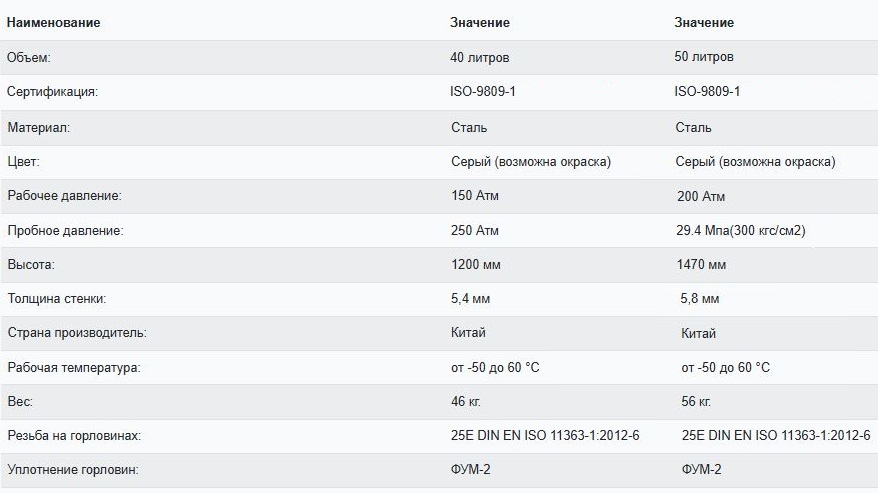Select the 200 Атм working pressure value

click(x=701, y=196)
